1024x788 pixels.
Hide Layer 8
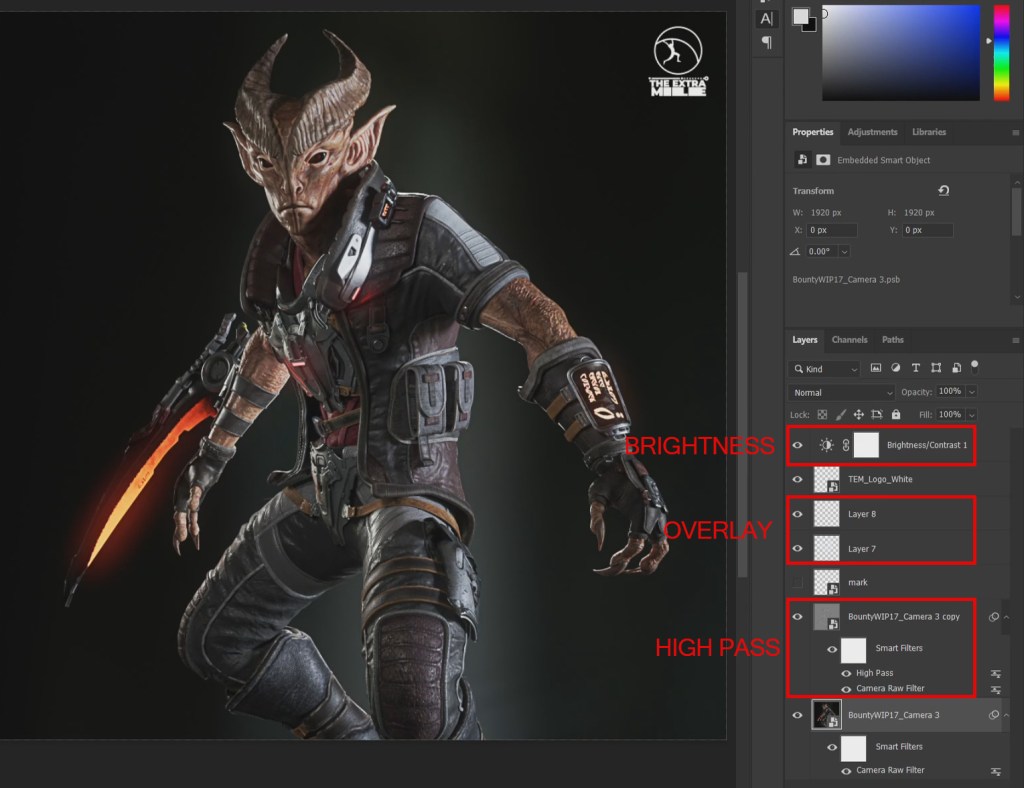[797, 514]
